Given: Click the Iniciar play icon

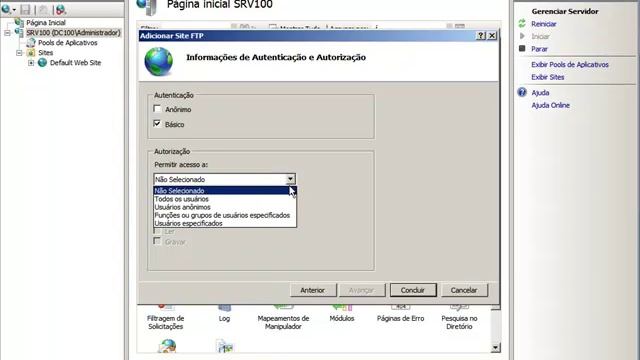Looking at the screenshot, I should [x=522, y=36].
